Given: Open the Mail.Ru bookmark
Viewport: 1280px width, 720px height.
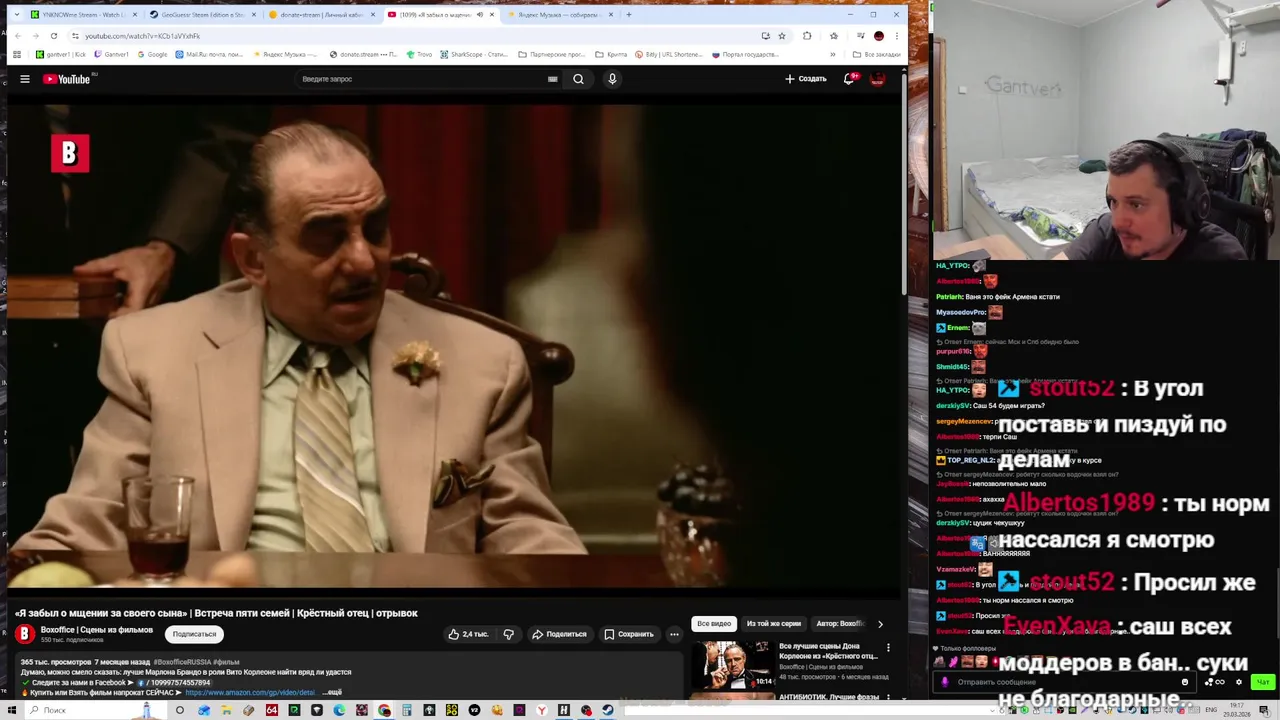Looking at the screenshot, I should click(209, 54).
